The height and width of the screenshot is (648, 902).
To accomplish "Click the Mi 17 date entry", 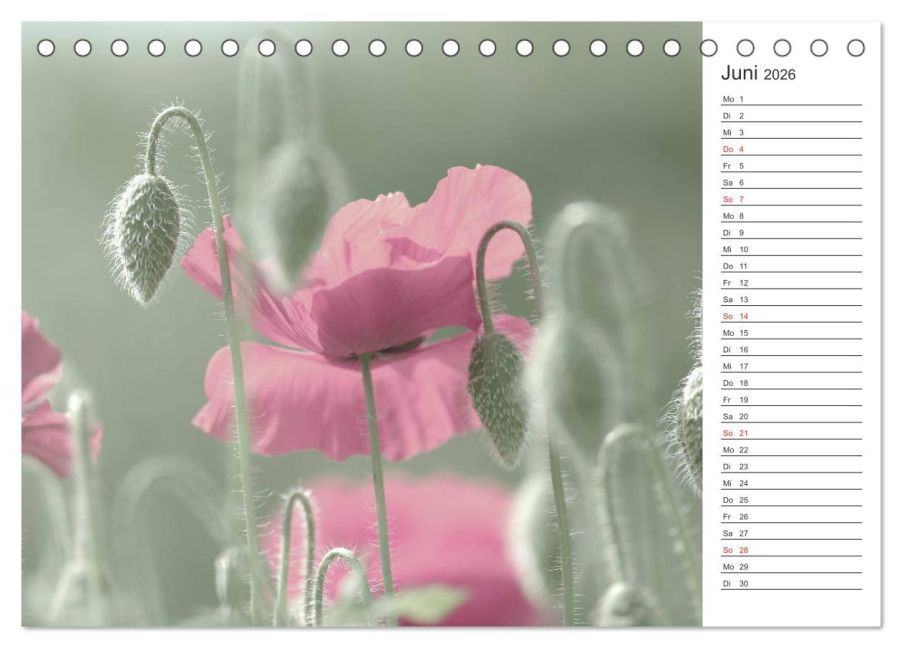I will 792,366.
